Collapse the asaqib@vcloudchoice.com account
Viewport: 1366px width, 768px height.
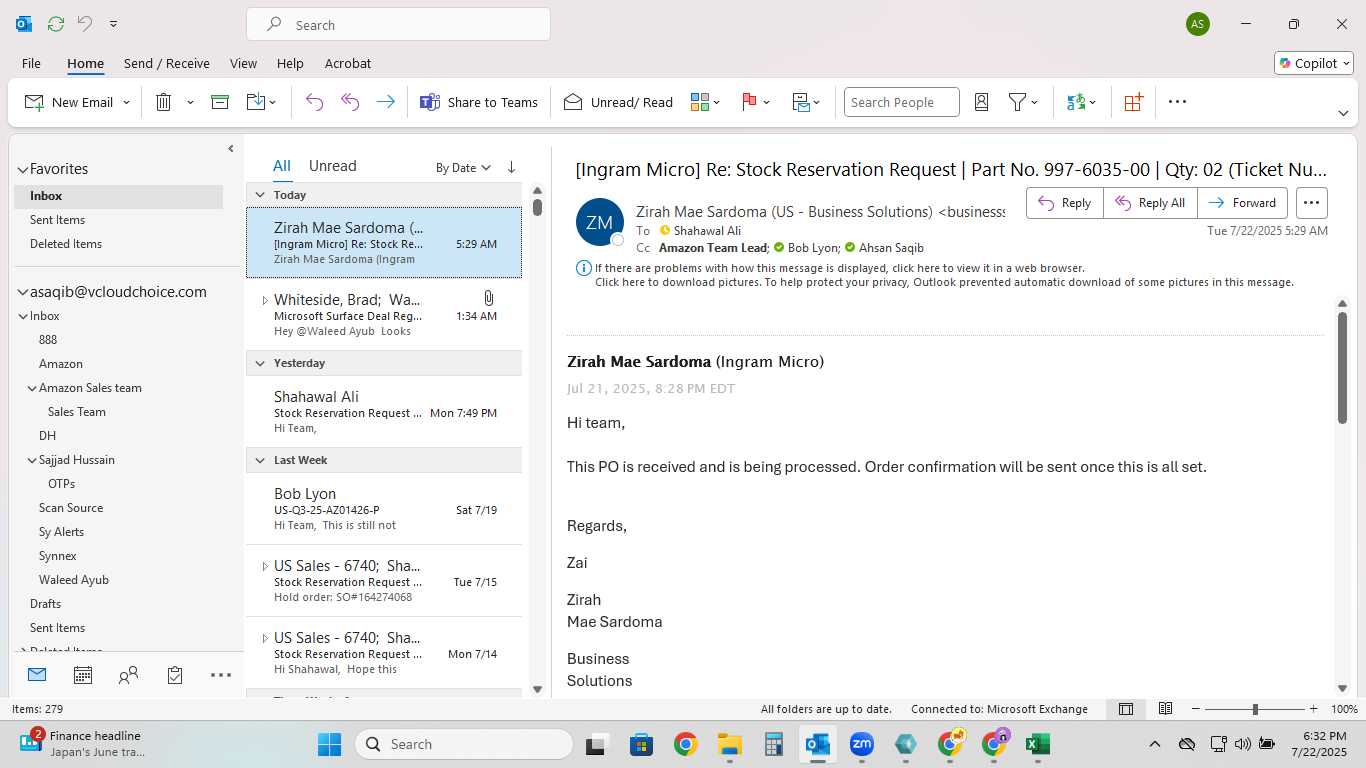22,292
